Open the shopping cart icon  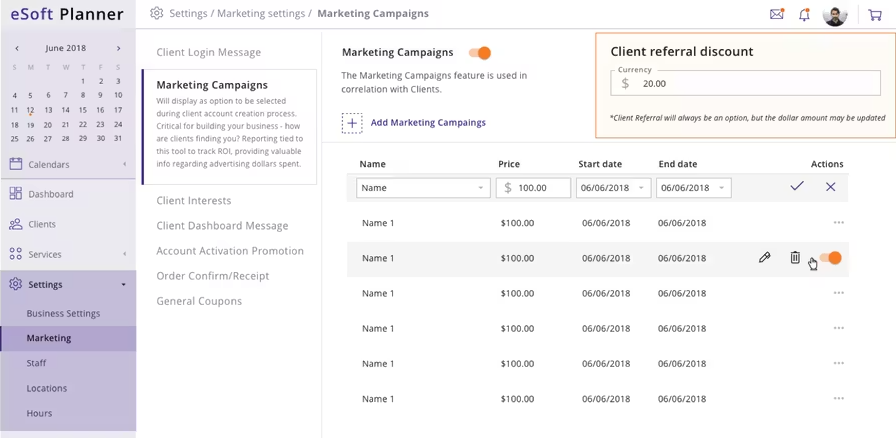(875, 14)
